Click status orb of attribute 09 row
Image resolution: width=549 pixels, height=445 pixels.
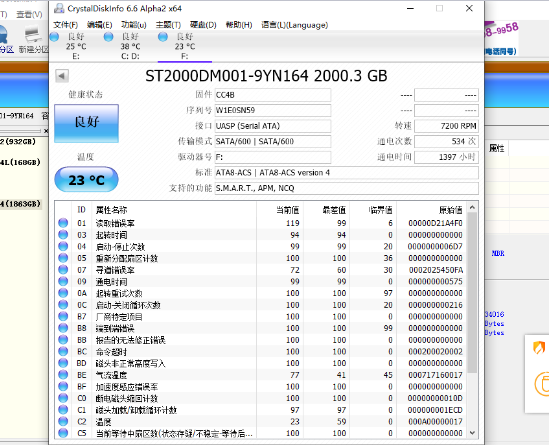[63, 281]
